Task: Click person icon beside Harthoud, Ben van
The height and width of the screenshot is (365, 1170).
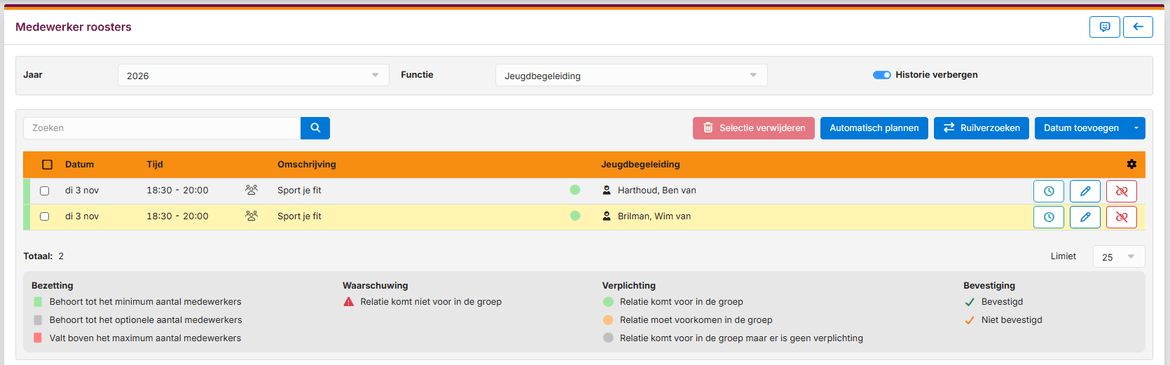Action: click(607, 190)
